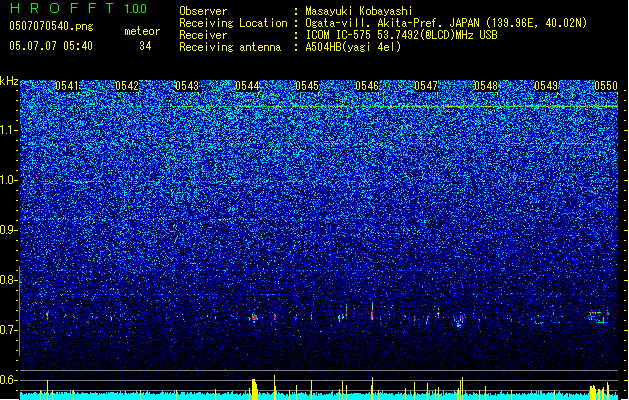Screen dimensions: 629x400
Task: Click the 0550 time marker
Action: click(606, 86)
